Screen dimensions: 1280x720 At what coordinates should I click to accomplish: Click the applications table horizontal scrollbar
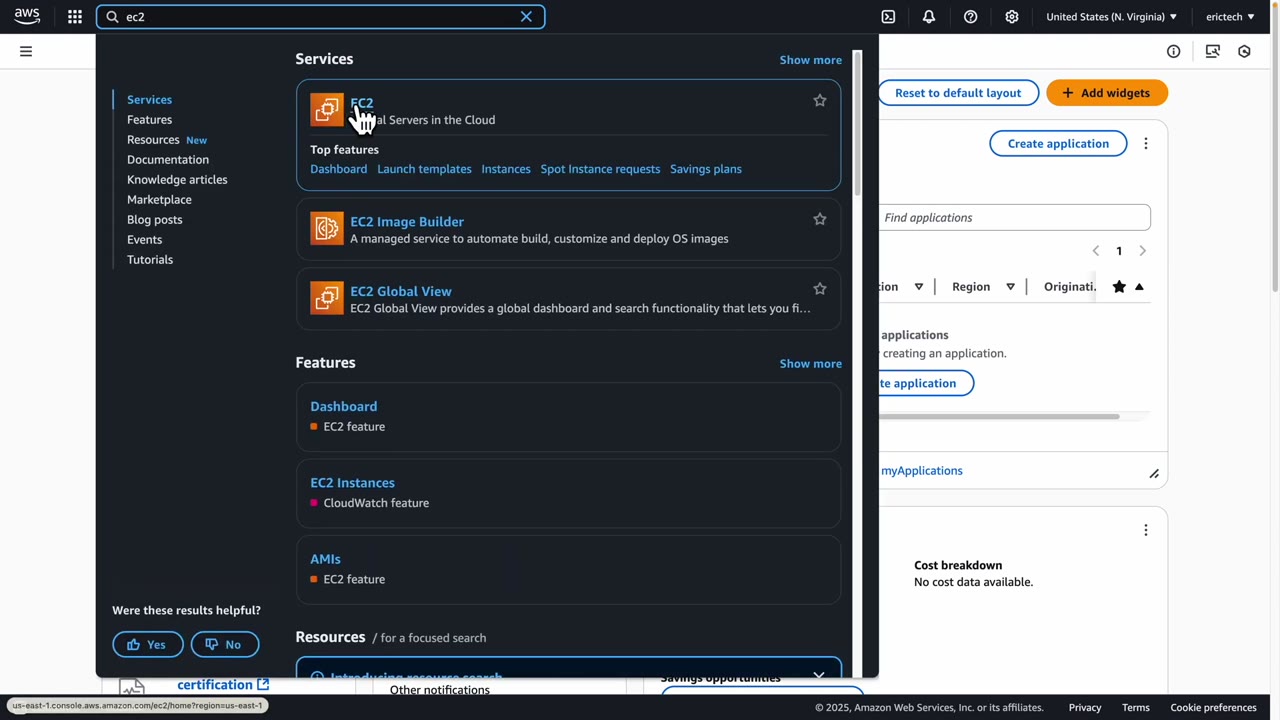1000,416
